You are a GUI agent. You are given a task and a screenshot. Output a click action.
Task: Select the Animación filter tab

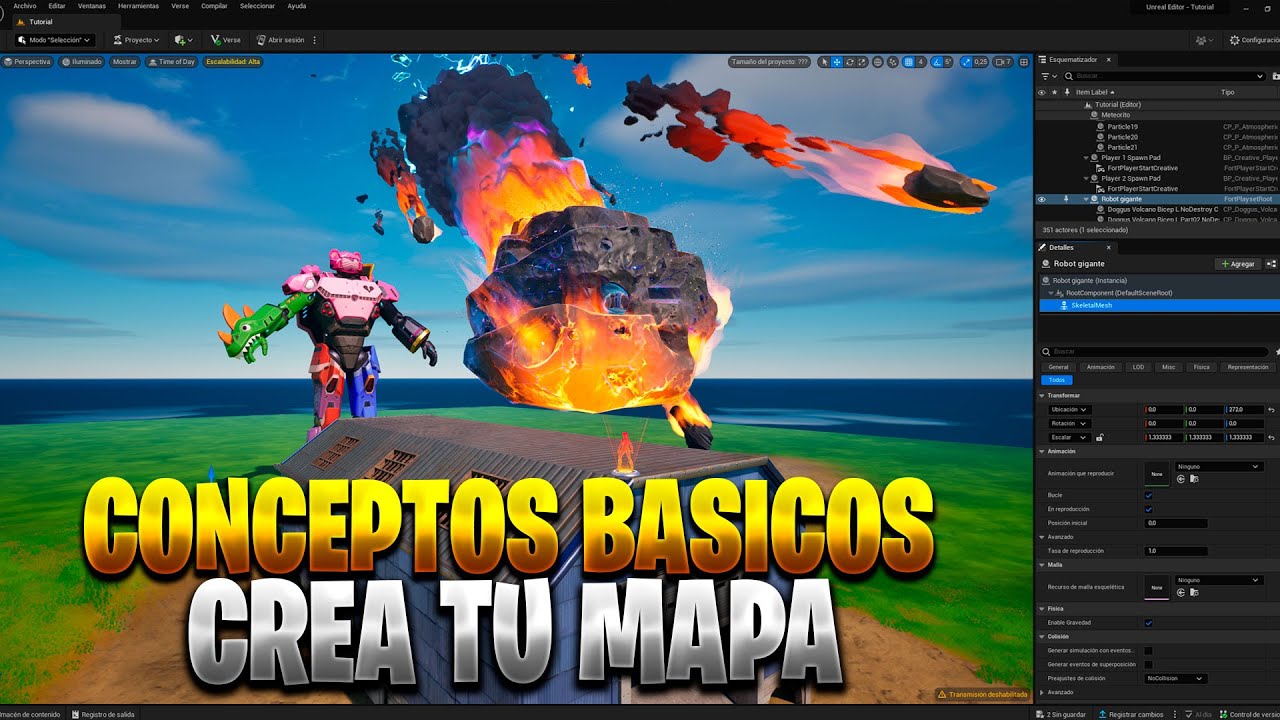pyautogui.click(x=1100, y=367)
